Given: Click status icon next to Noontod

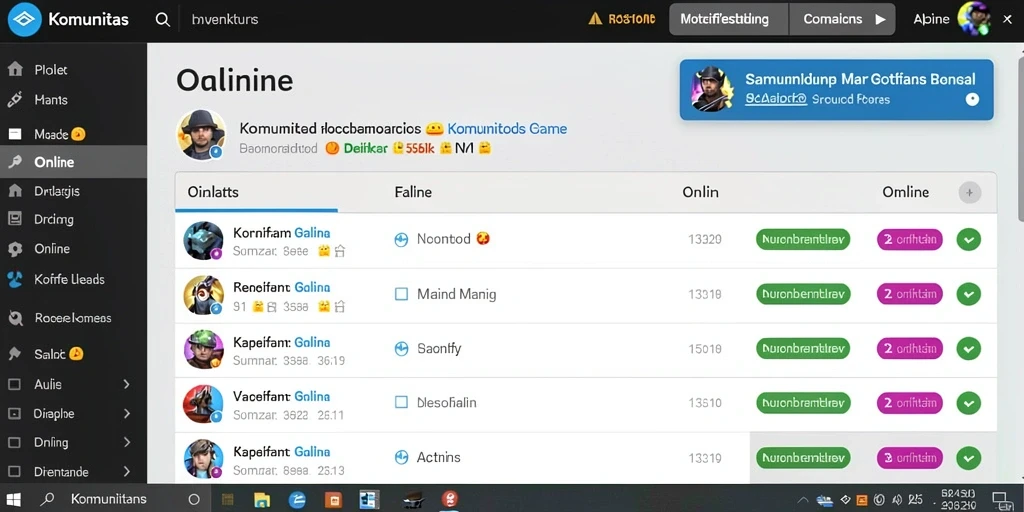Looking at the screenshot, I should 402,240.
